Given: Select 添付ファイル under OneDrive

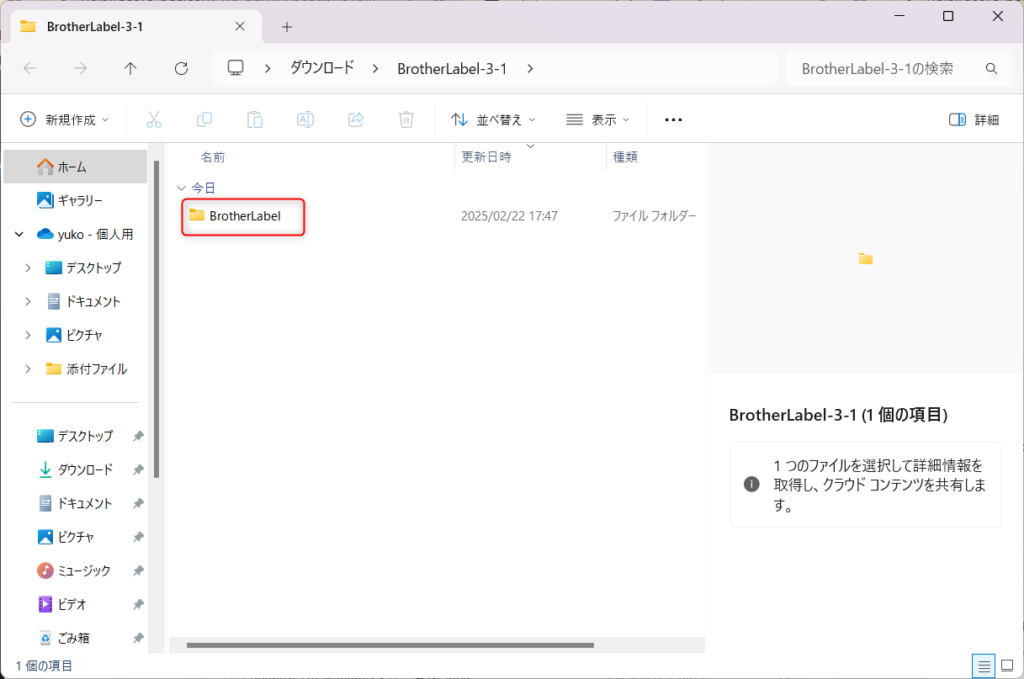Looking at the screenshot, I should [x=86, y=369].
